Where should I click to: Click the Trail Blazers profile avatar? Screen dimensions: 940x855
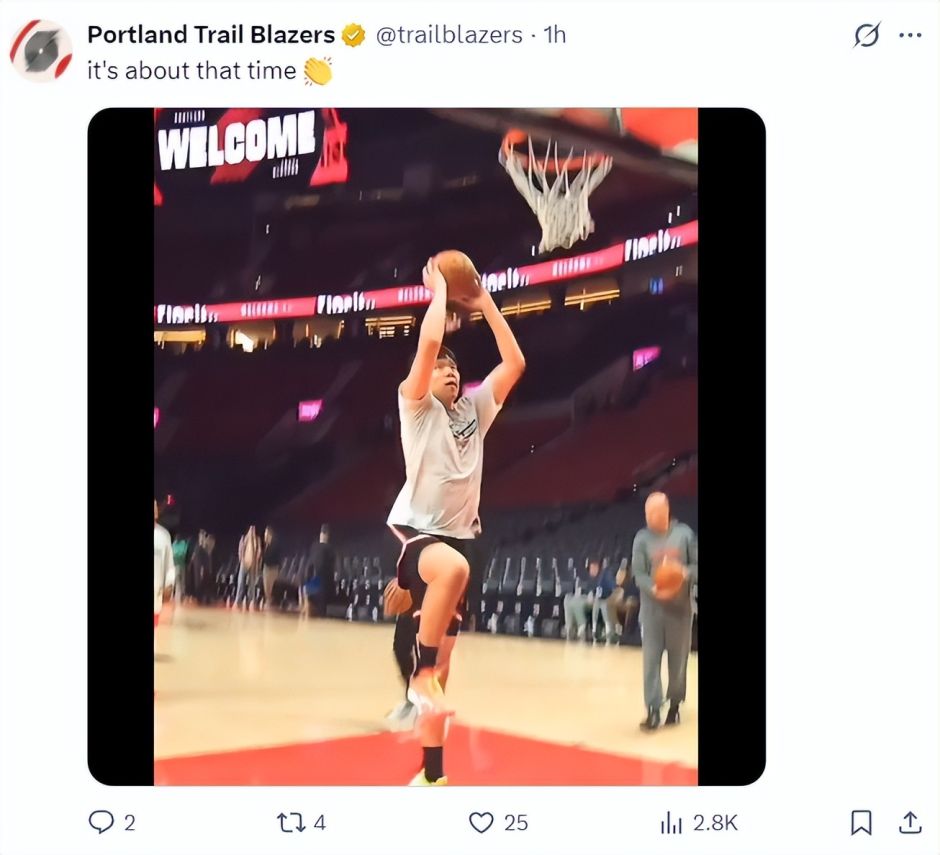[41, 50]
